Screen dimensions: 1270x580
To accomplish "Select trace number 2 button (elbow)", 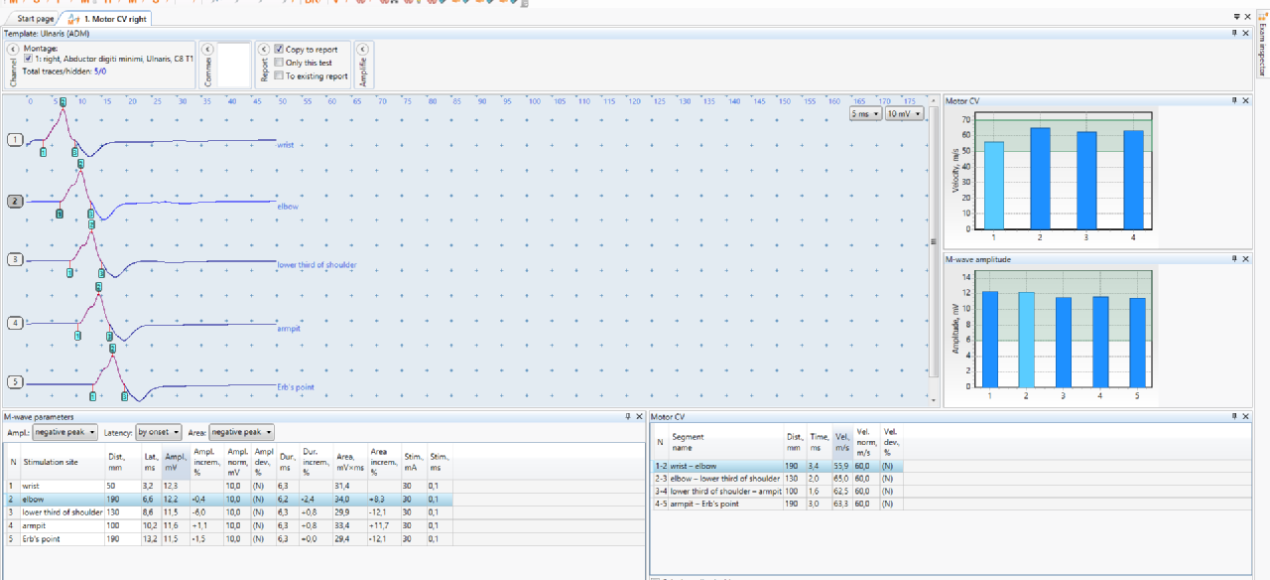I will (15, 201).
